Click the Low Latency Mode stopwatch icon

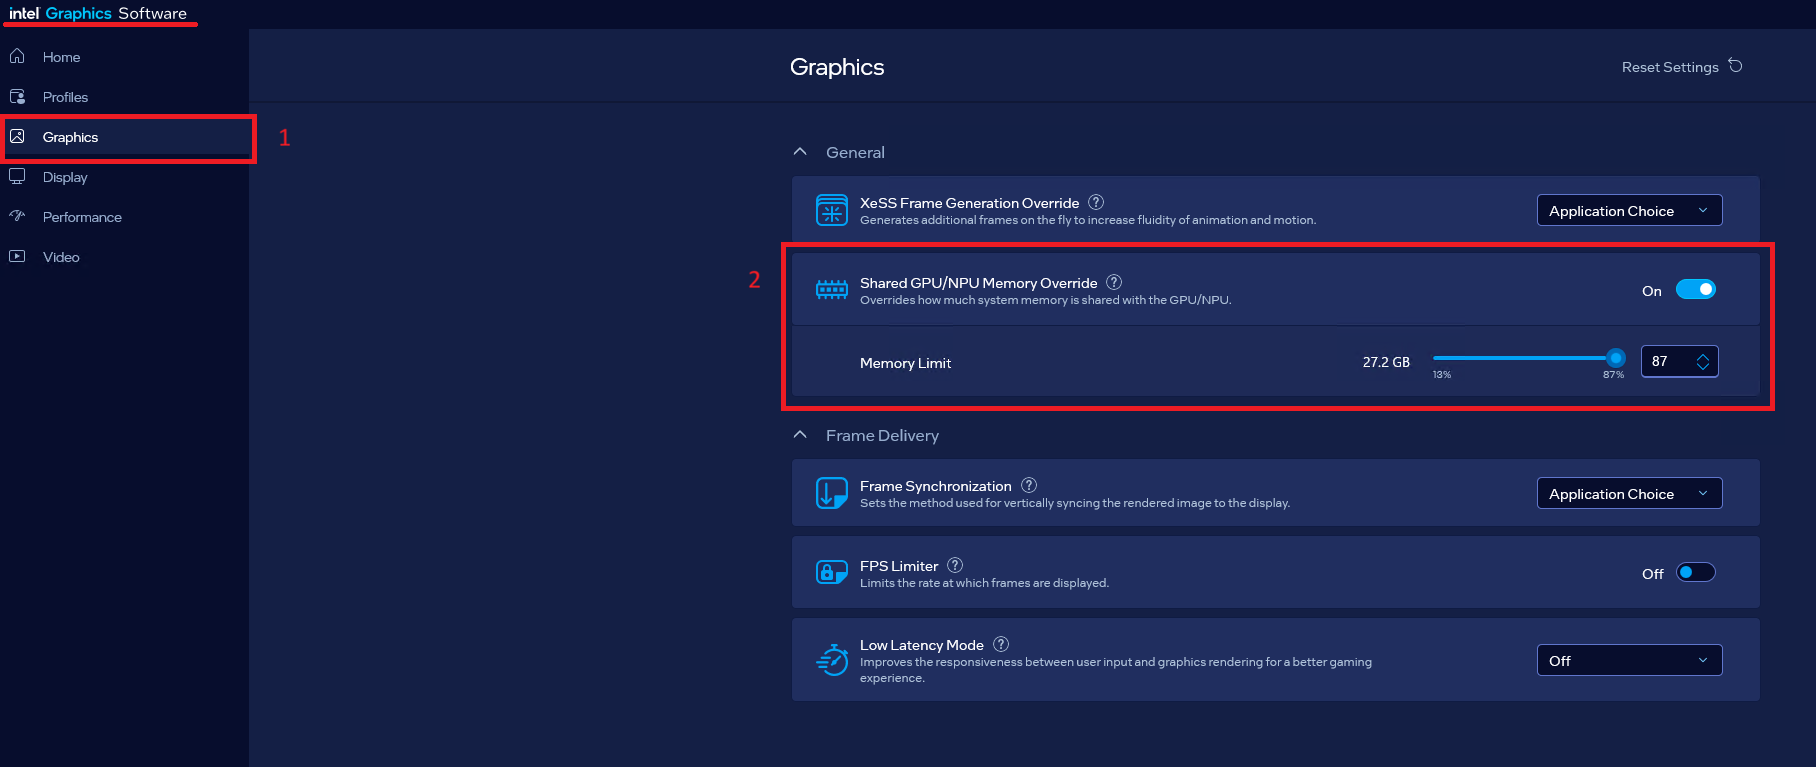832,660
